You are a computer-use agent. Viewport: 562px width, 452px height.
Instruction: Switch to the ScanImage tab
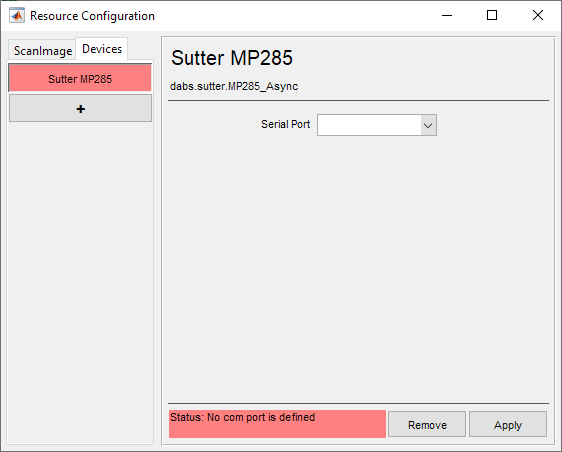tap(43, 51)
